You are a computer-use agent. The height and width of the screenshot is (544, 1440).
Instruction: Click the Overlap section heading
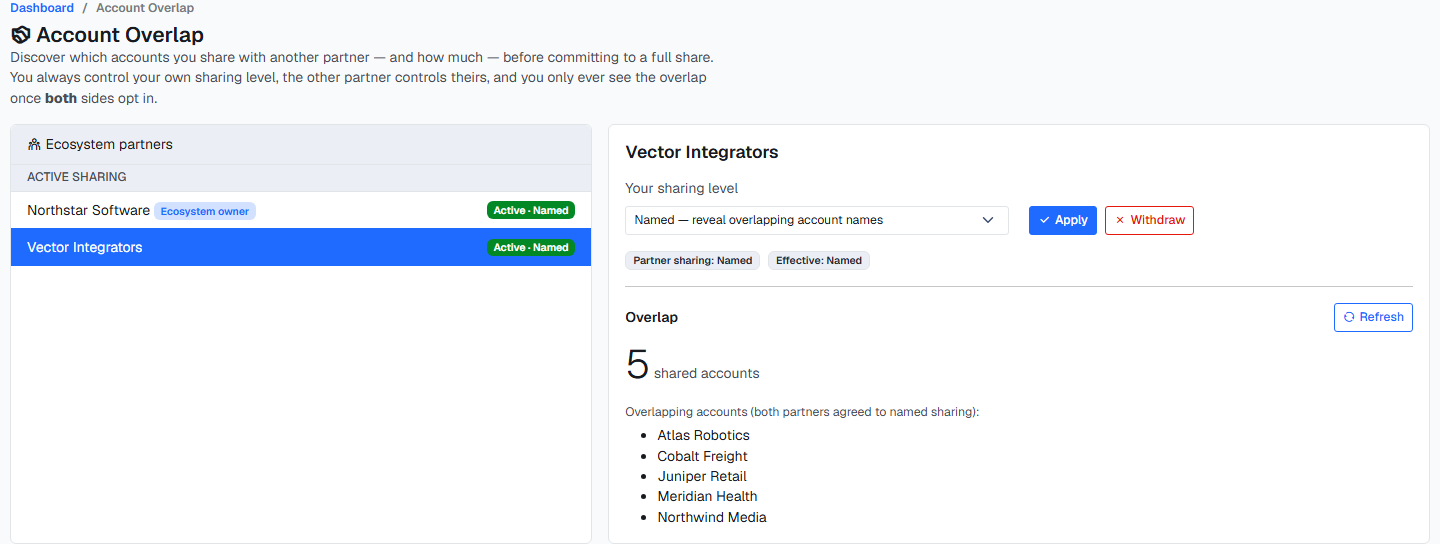click(651, 317)
